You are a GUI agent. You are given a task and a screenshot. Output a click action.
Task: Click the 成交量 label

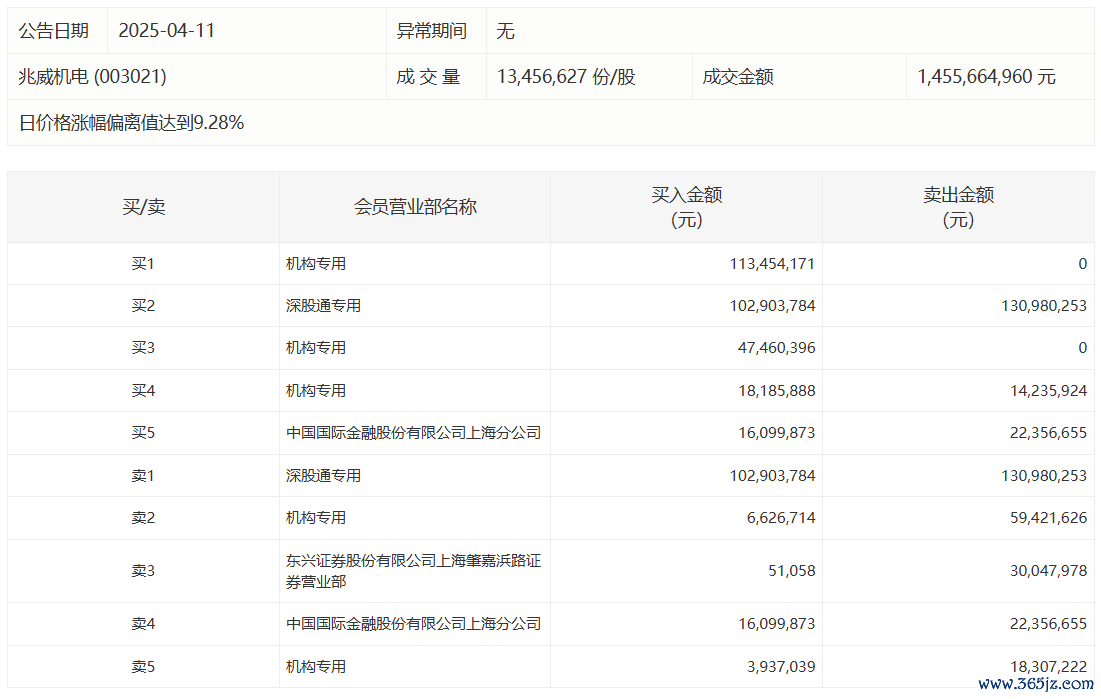click(428, 77)
